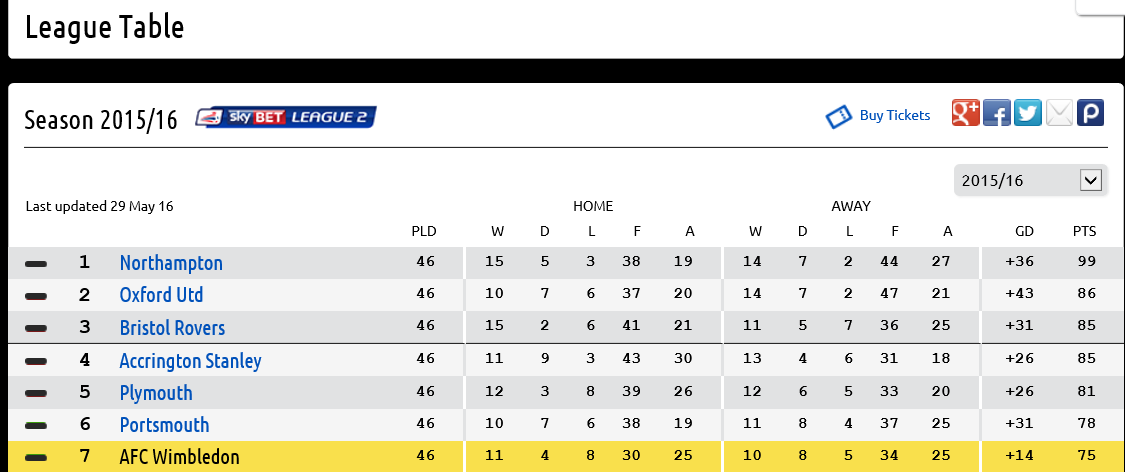The image size is (1125, 472).
Task: Go to Portsmouth team page
Action: click(164, 425)
